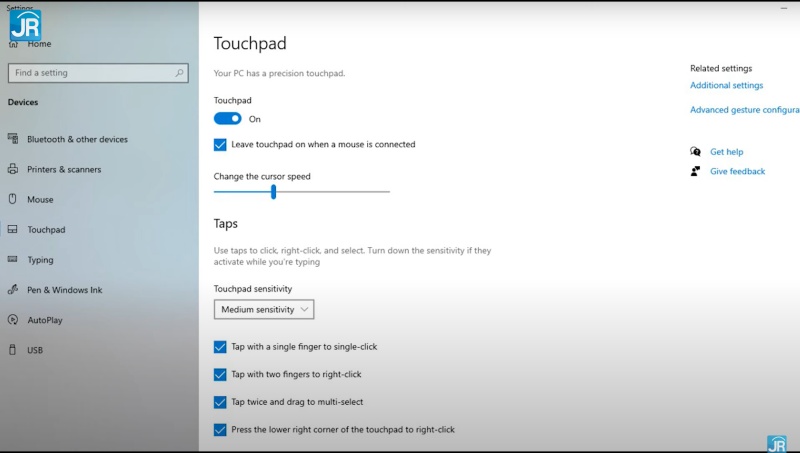Uncheck Leave touchpad on when mouse connected
This screenshot has height=453, width=800.
(220, 144)
